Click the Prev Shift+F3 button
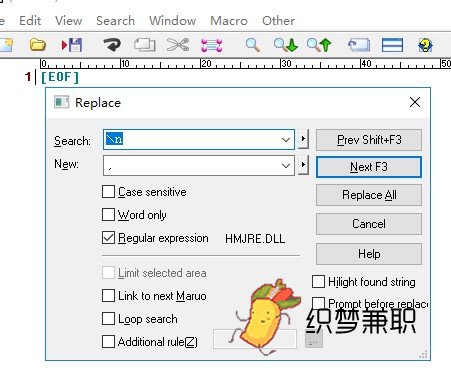Image resolution: width=451 pixels, height=372 pixels. (369, 140)
